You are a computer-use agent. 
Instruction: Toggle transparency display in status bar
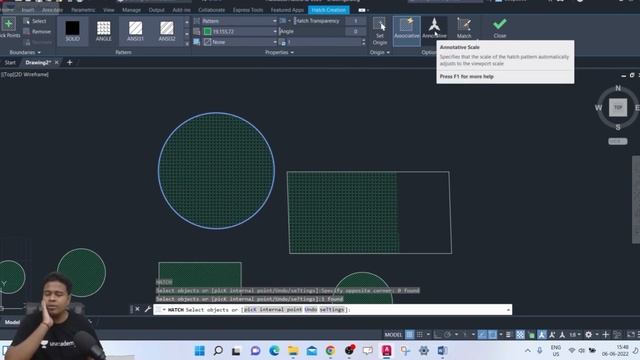coord(520,335)
